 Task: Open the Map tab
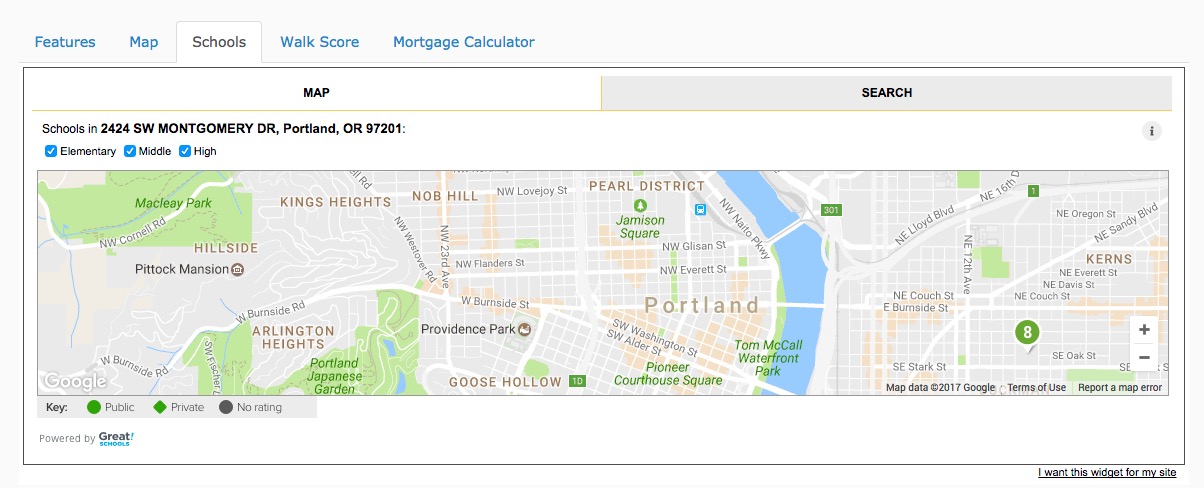coord(143,42)
